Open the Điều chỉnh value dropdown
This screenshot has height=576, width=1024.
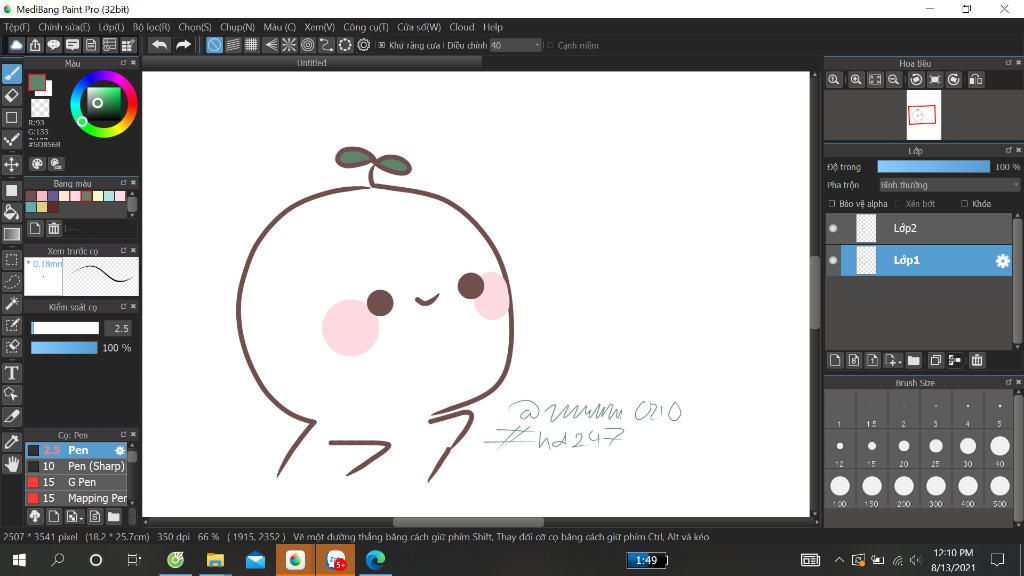[516, 45]
